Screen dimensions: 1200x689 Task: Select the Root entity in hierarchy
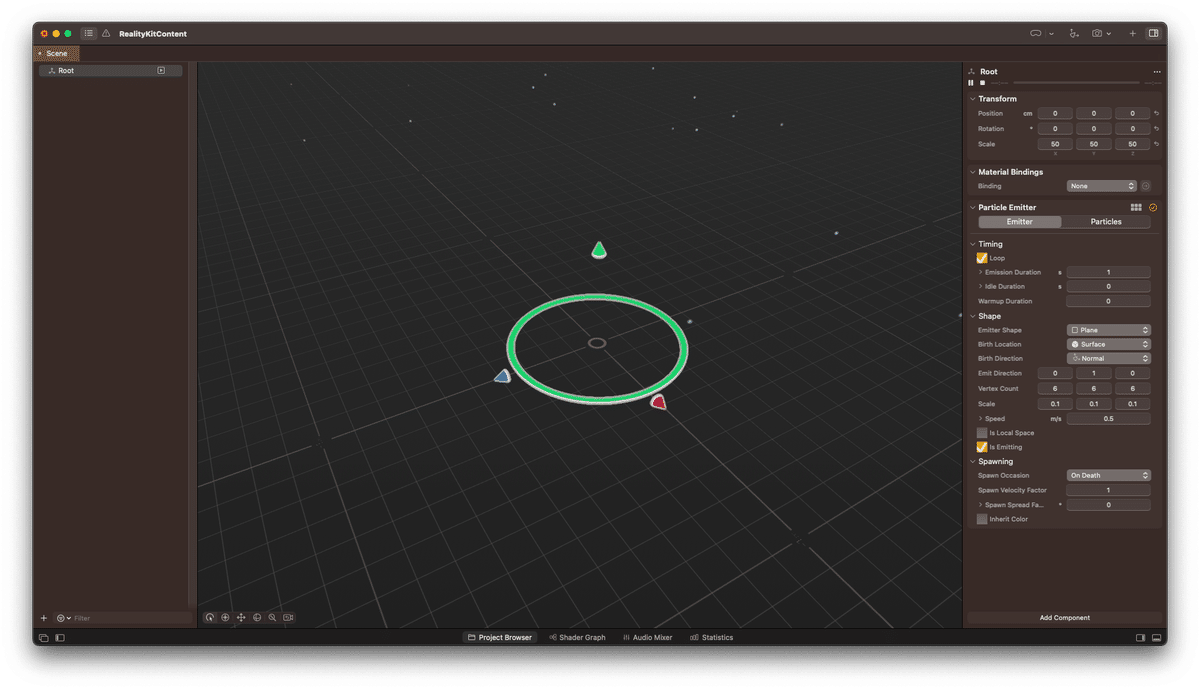click(110, 71)
